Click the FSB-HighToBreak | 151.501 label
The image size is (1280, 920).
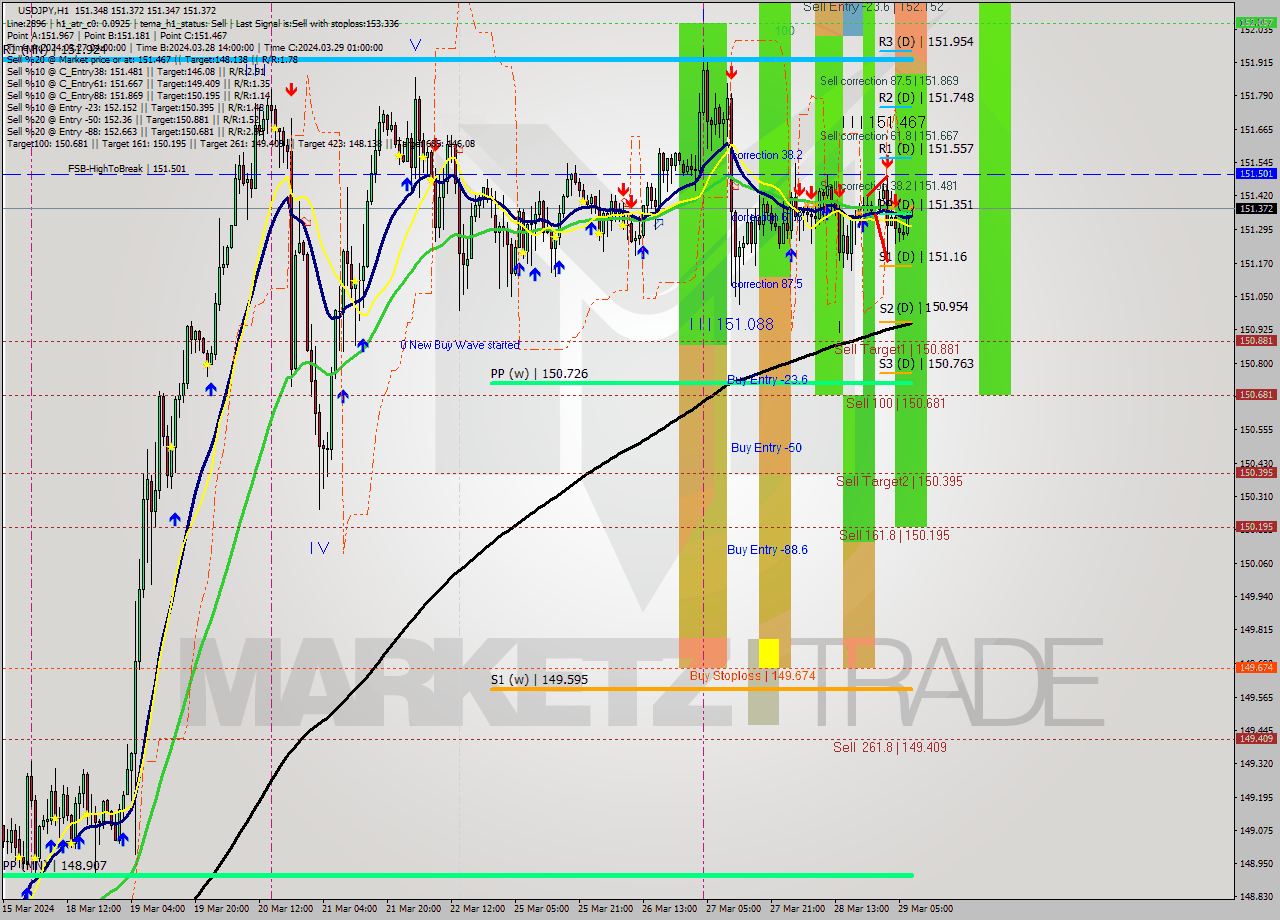127,169
